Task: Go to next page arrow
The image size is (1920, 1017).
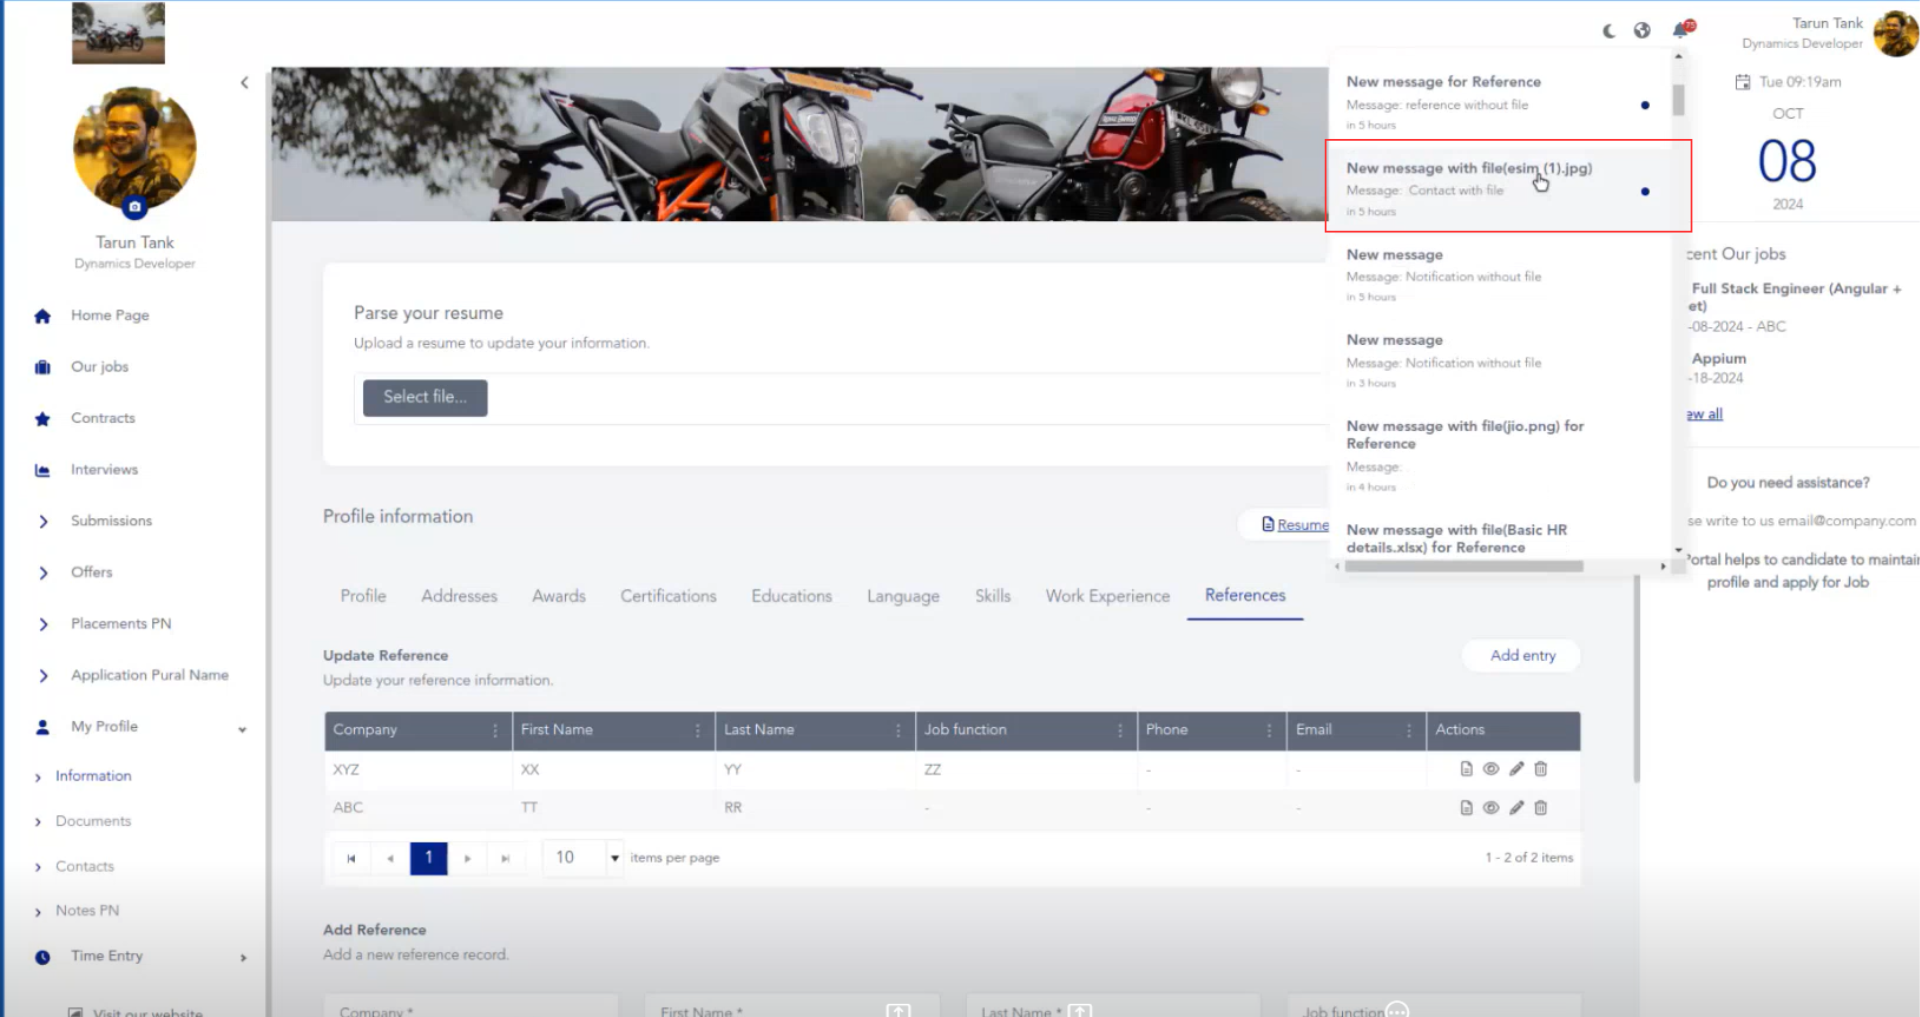Action: 467,858
